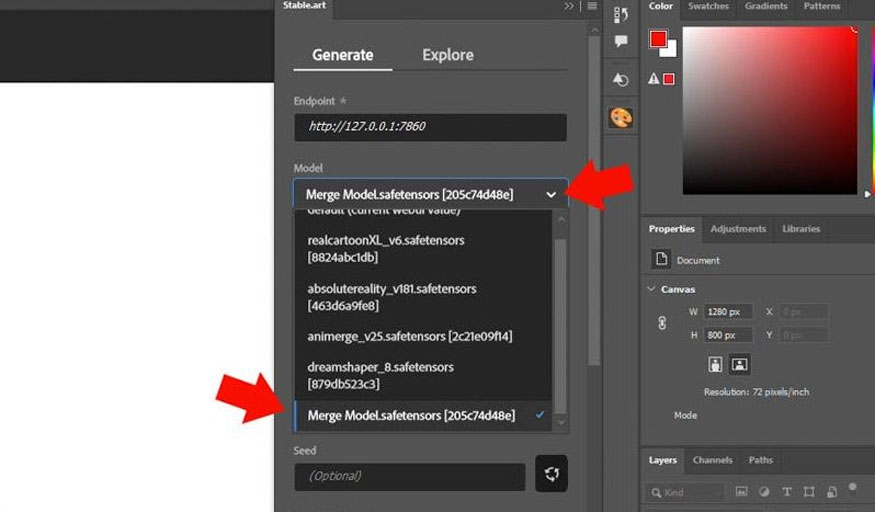Select absolutereality_v181.safetensors model option

[x=423, y=297]
